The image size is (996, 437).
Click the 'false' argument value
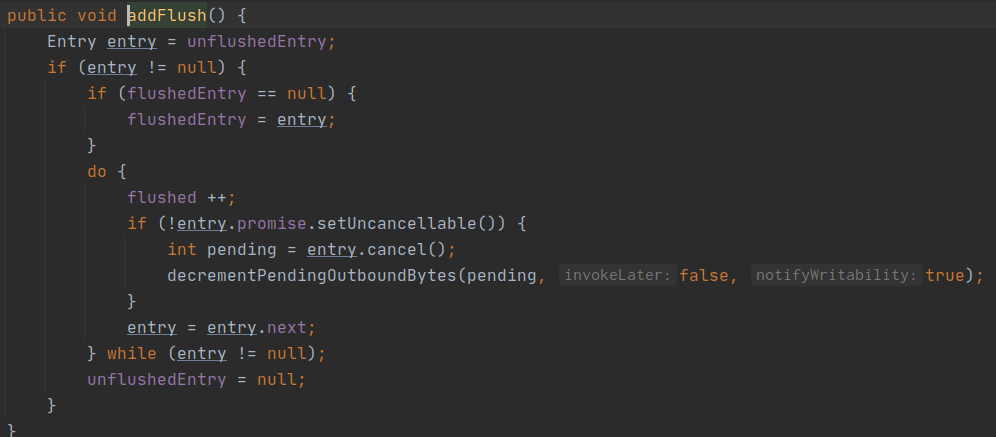tap(704, 276)
